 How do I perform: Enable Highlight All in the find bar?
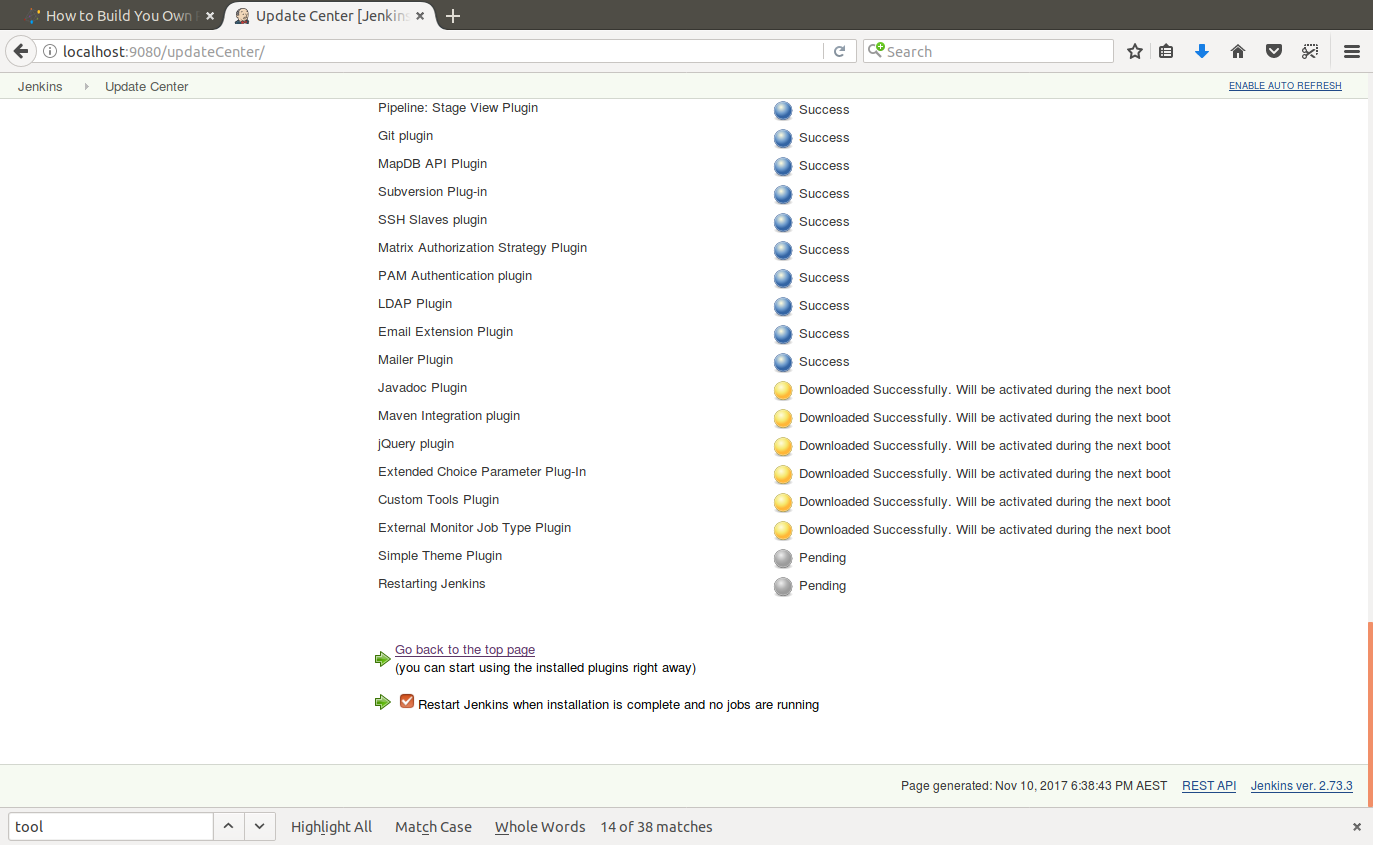(x=331, y=826)
